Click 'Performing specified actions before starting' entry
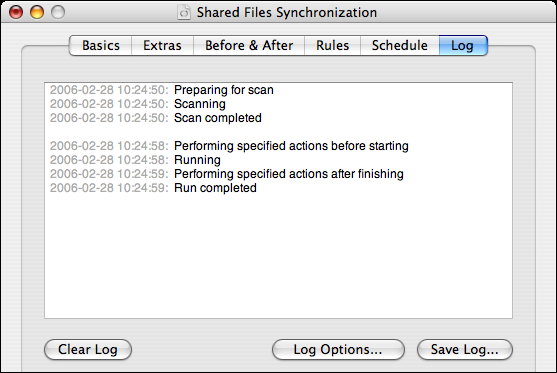The image size is (557, 373). pos(229,146)
